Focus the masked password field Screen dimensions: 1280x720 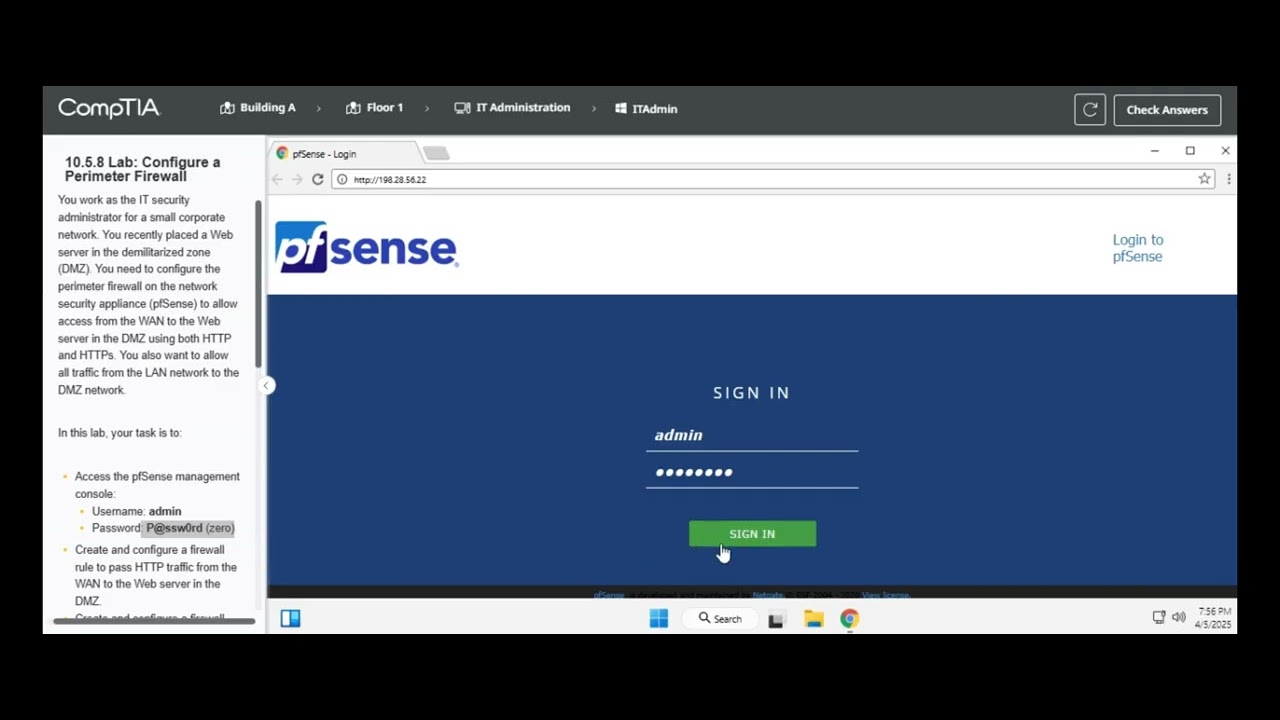pyautogui.click(x=752, y=472)
